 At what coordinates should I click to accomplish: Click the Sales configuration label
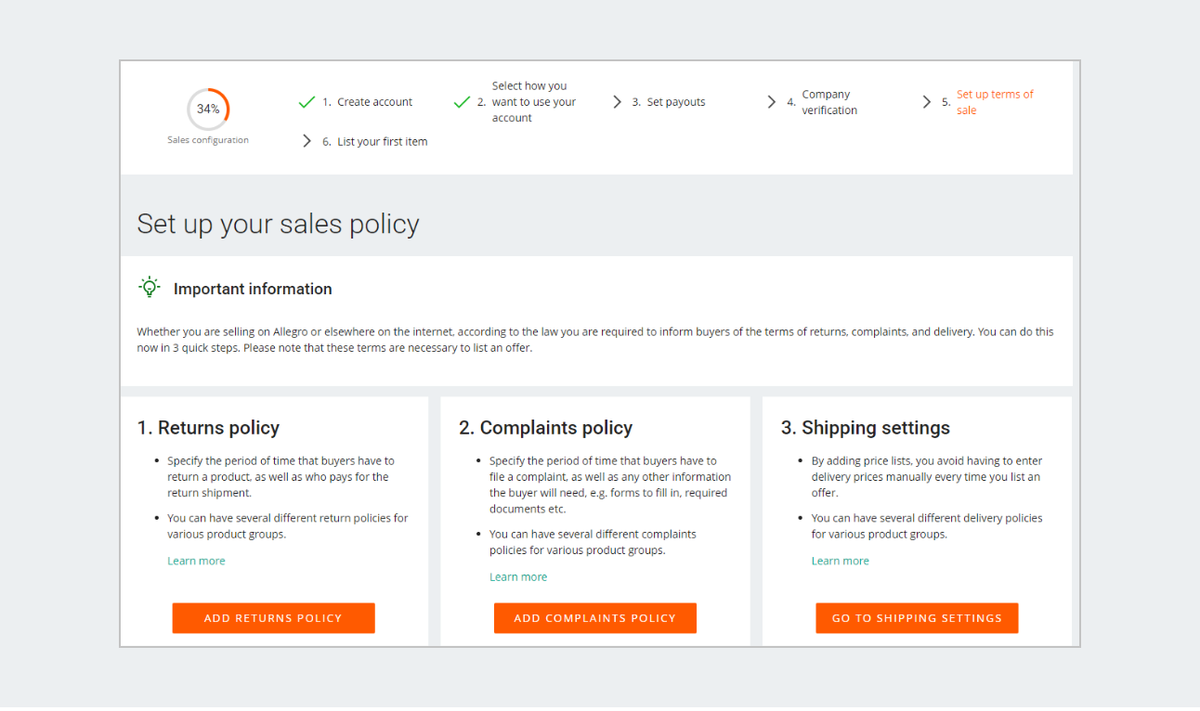(x=208, y=140)
